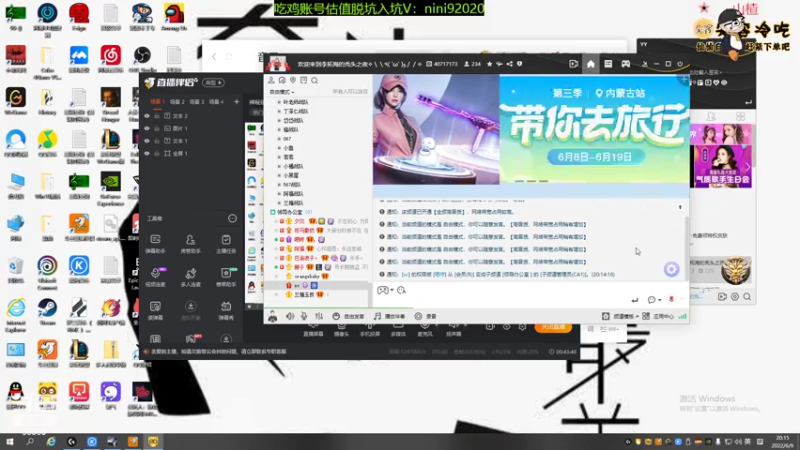Expand the 小黑屋 channel

(279, 176)
